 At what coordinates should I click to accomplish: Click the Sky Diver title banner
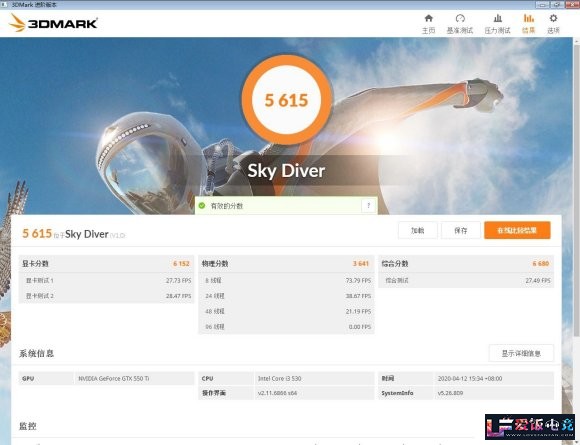(286, 171)
